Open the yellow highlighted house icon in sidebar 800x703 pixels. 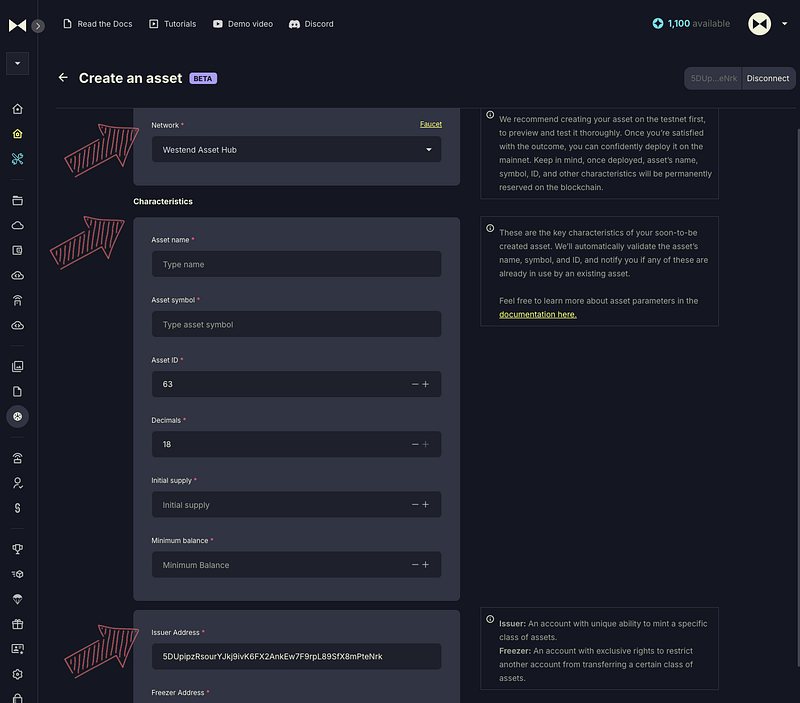pyautogui.click(x=17, y=134)
